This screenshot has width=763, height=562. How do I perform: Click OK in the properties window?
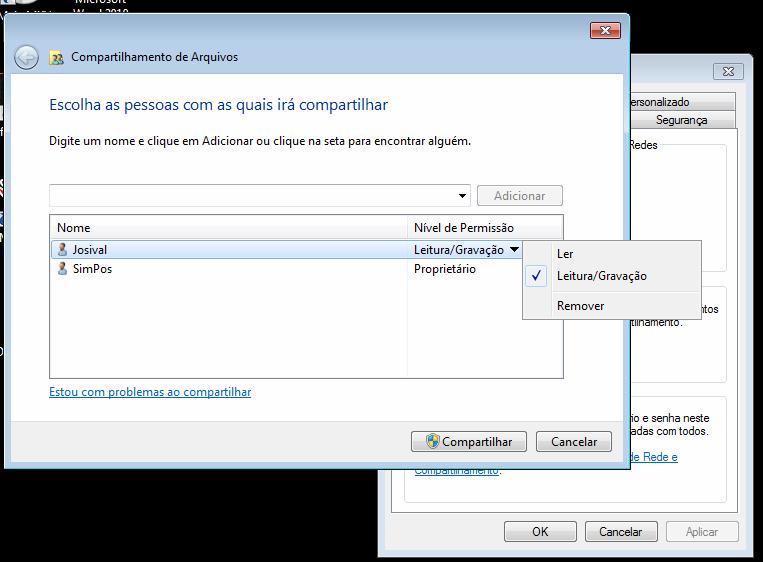[540, 531]
